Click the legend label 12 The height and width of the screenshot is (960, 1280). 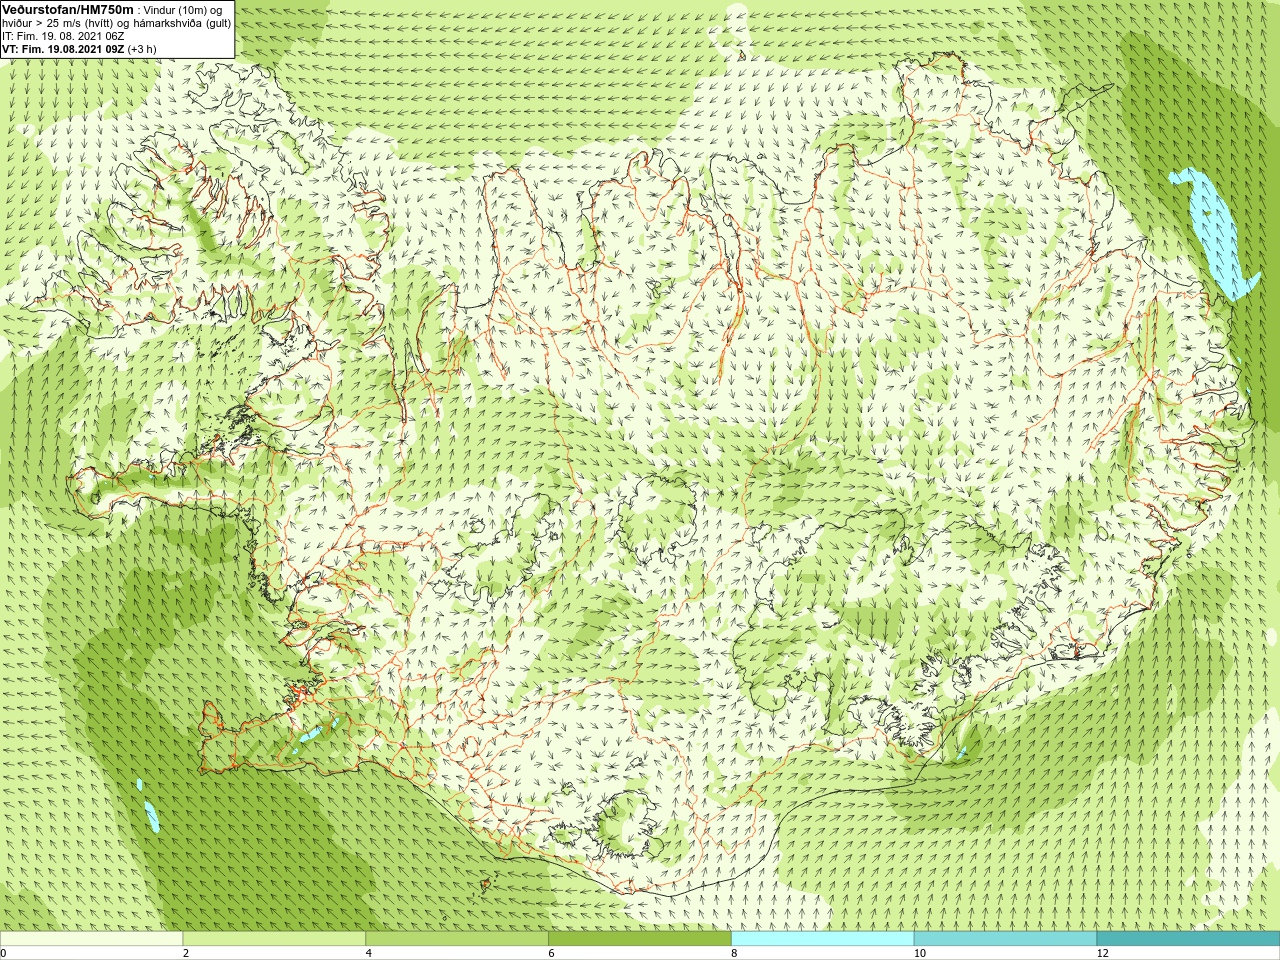pyautogui.click(x=1103, y=953)
